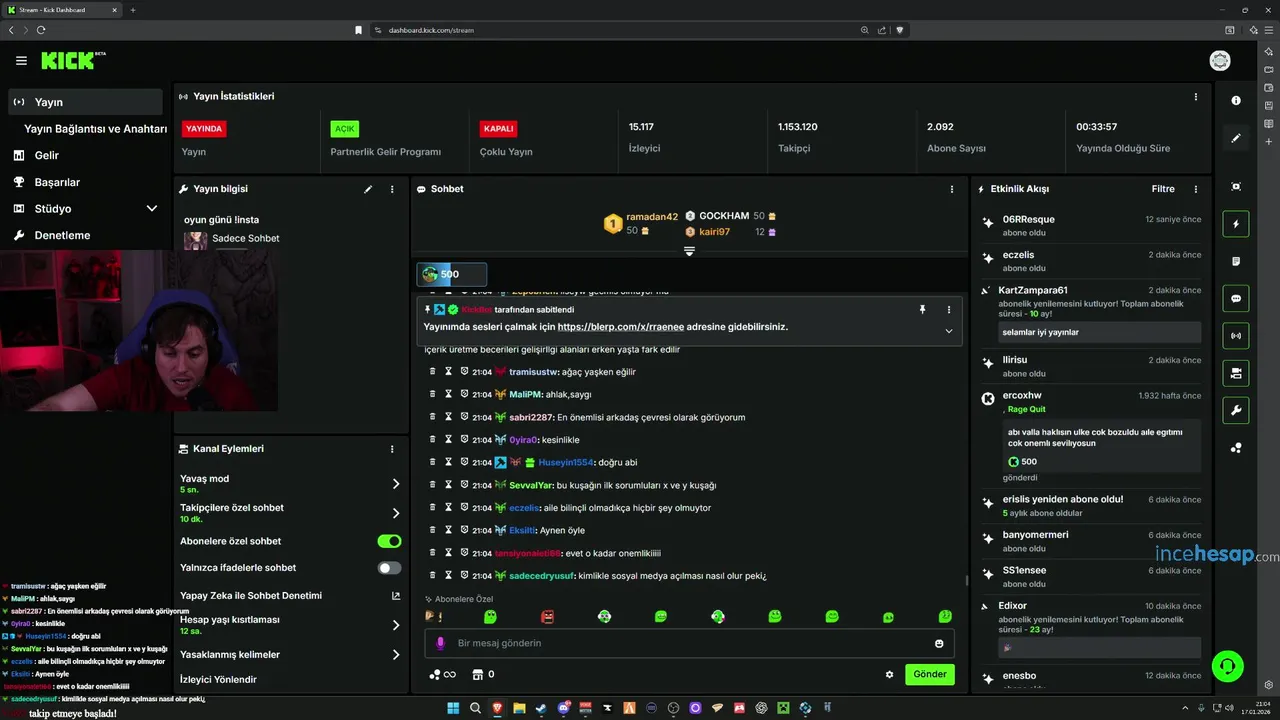Open Yayın Bağlantısı ve Anahtarı page
The width and height of the screenshot is (1280, 720).
(x=95, y=129)
